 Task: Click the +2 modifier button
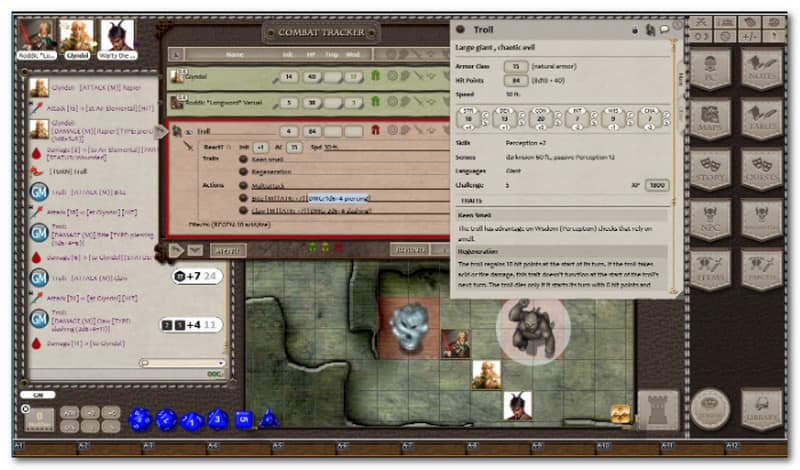(90, 412)
